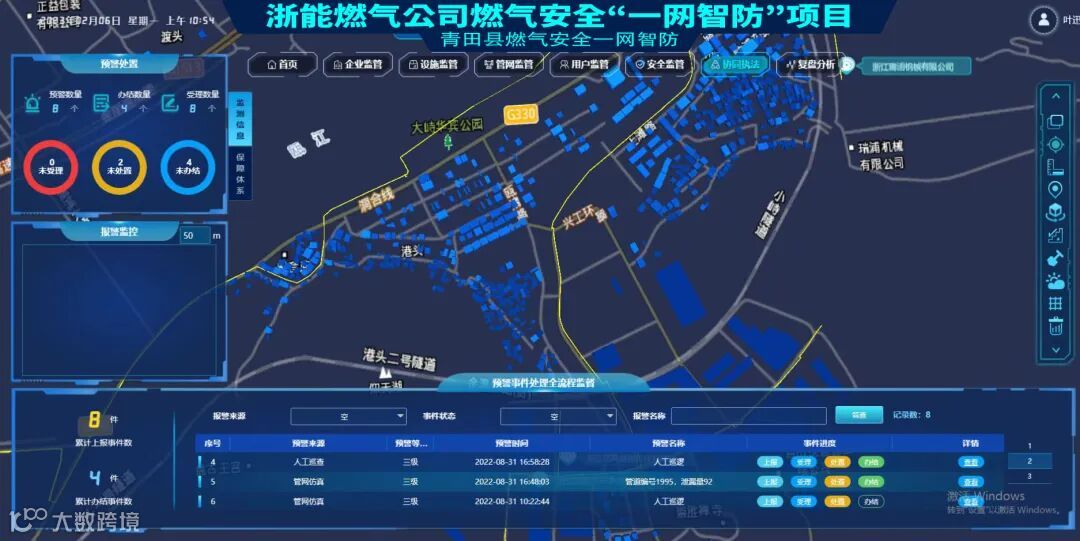The width and height of the screenshot is (1080, 541).
Task: Click 上报 stage button in row 4
Action: click(769, 462)
